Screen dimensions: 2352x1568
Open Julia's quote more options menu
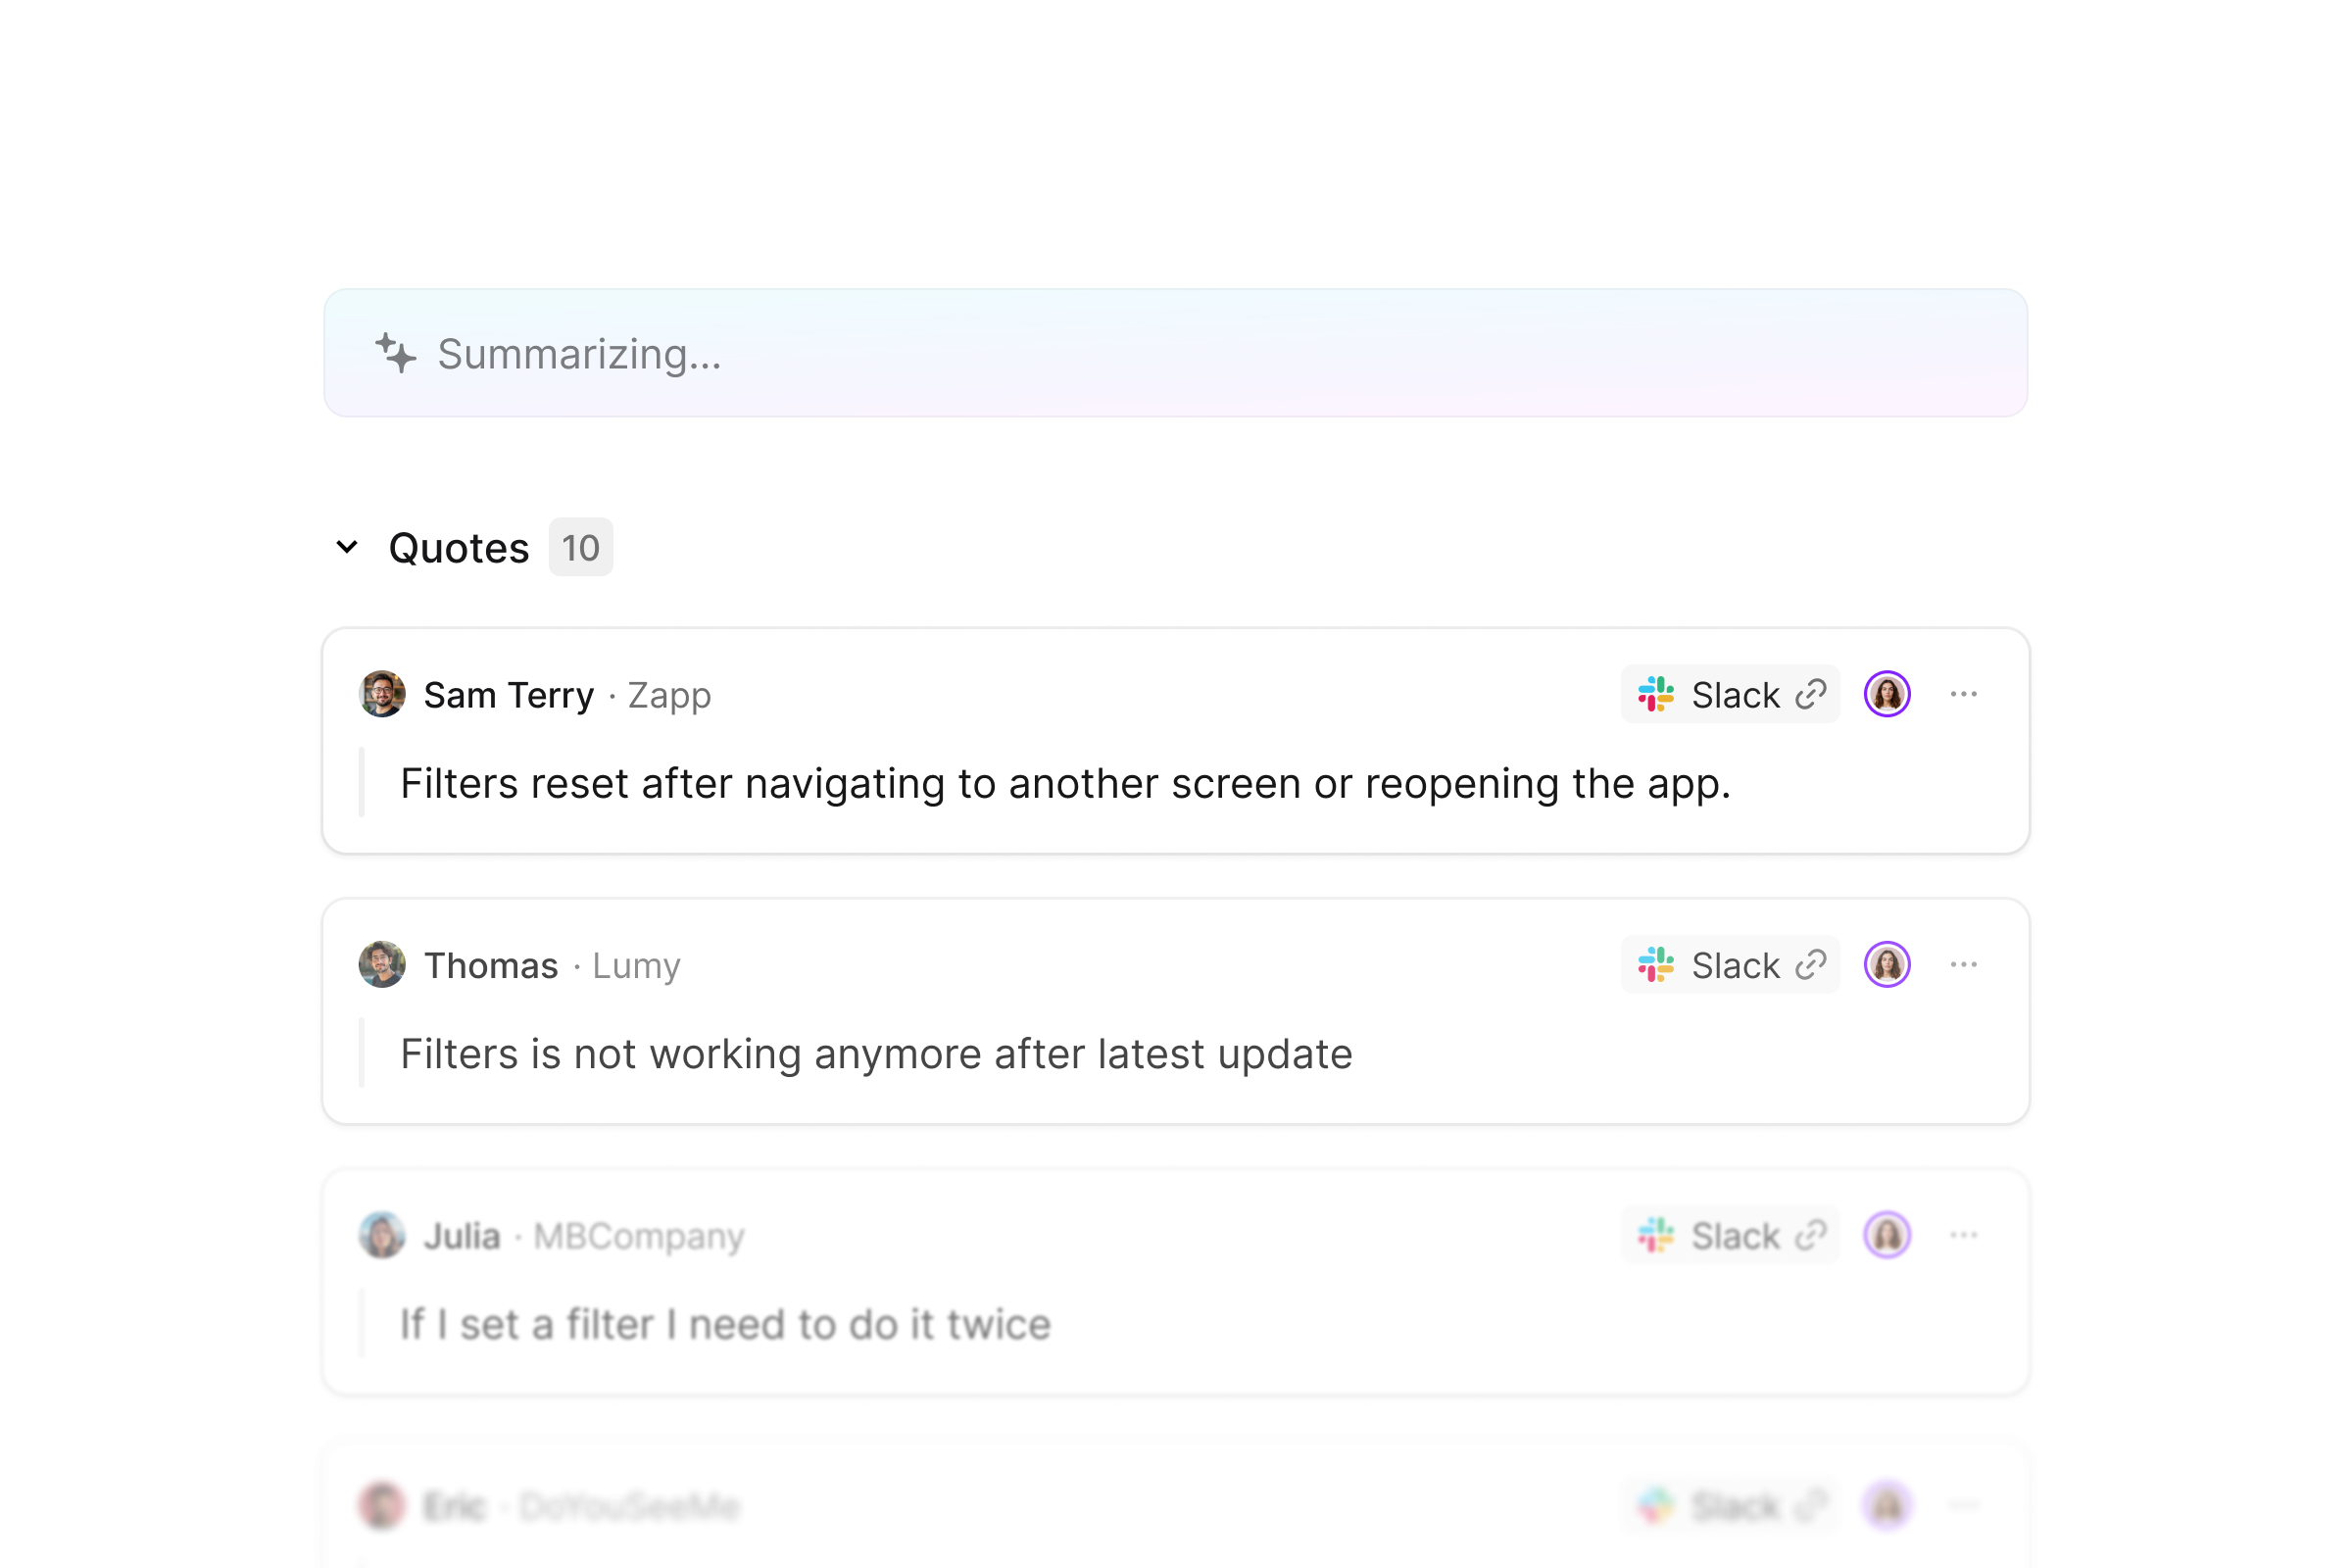[x=1963, y=1236]
